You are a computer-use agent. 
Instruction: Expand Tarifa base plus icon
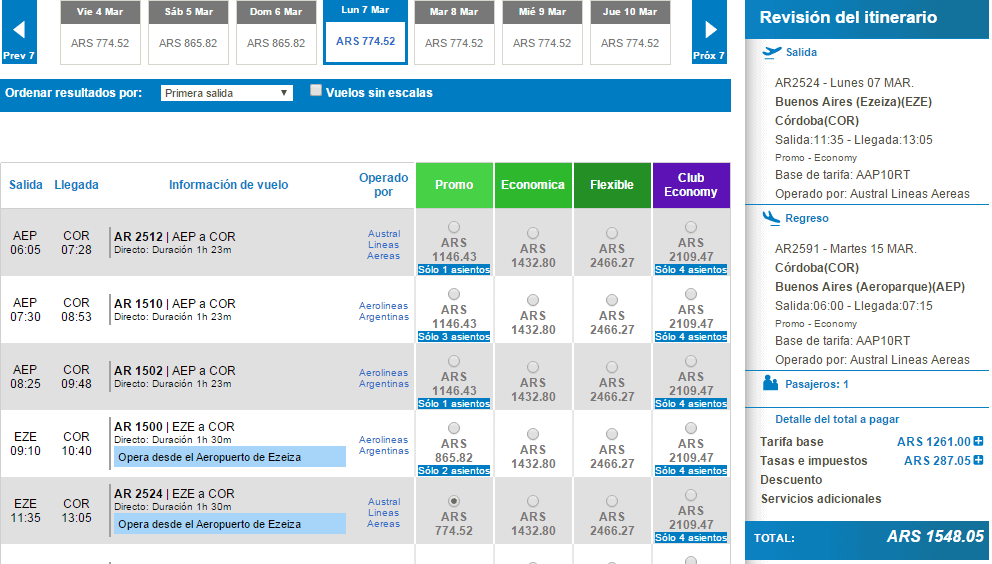click(x=978, y=441)
